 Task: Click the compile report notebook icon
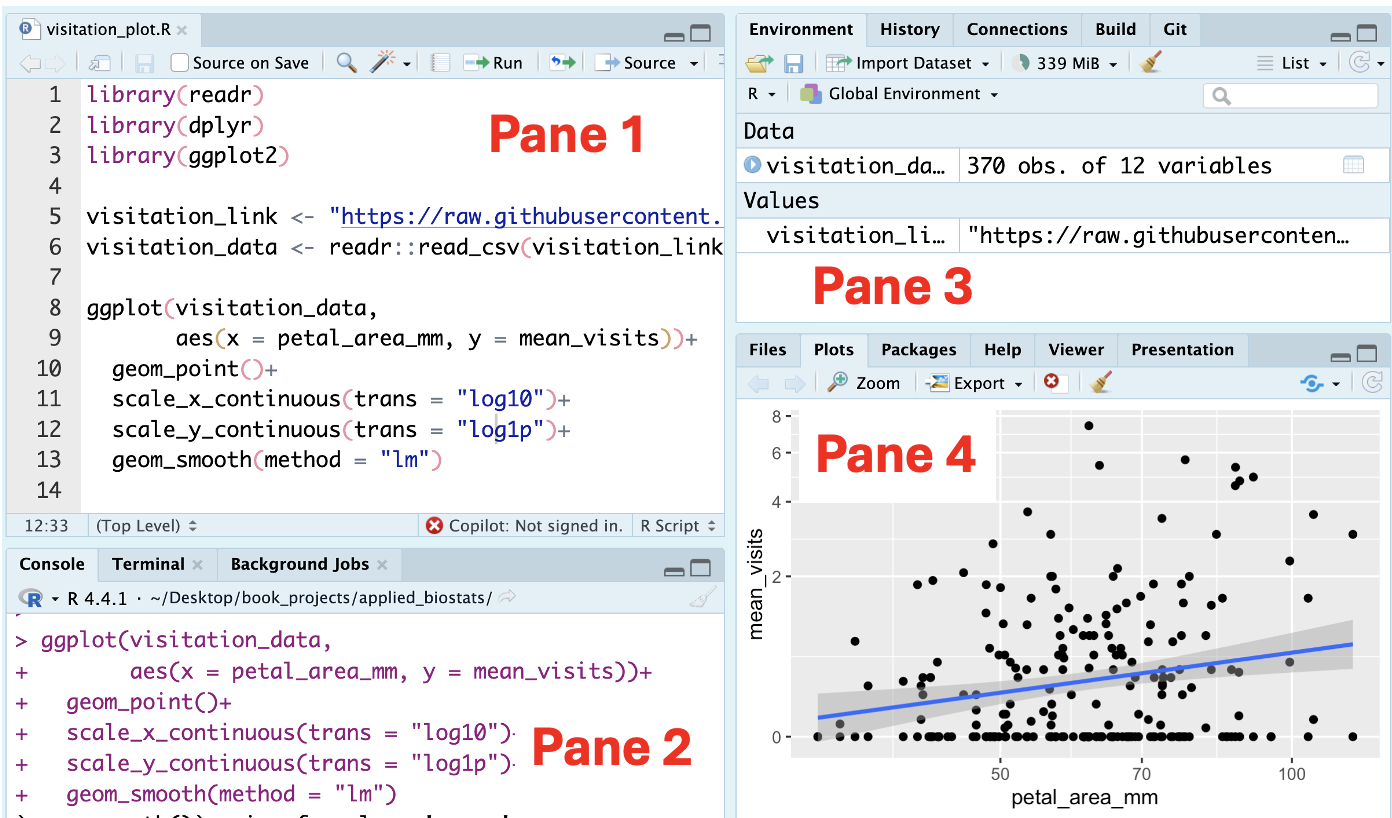click(439, 63)
